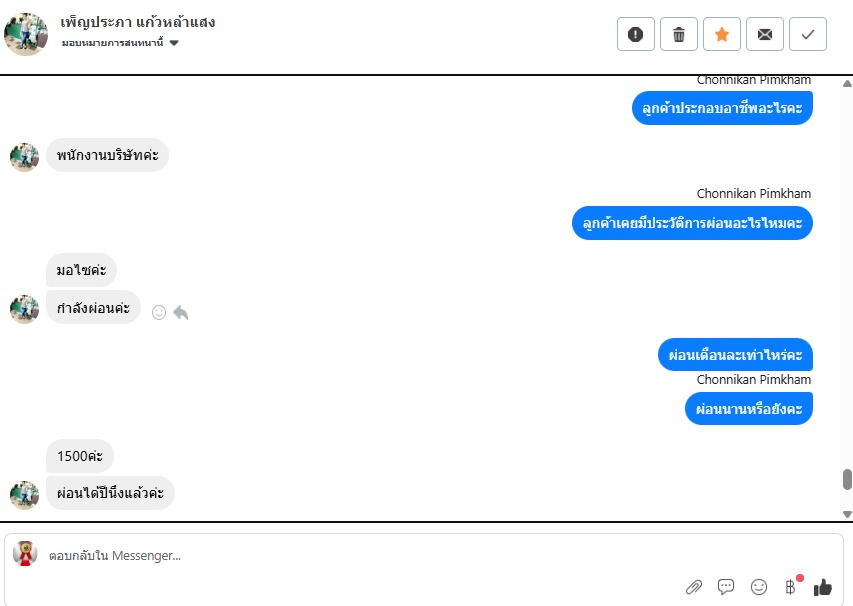Click scrollbar up arrow in chat
The height and width of the screenshot is (606, 853).
click(847, 84)
